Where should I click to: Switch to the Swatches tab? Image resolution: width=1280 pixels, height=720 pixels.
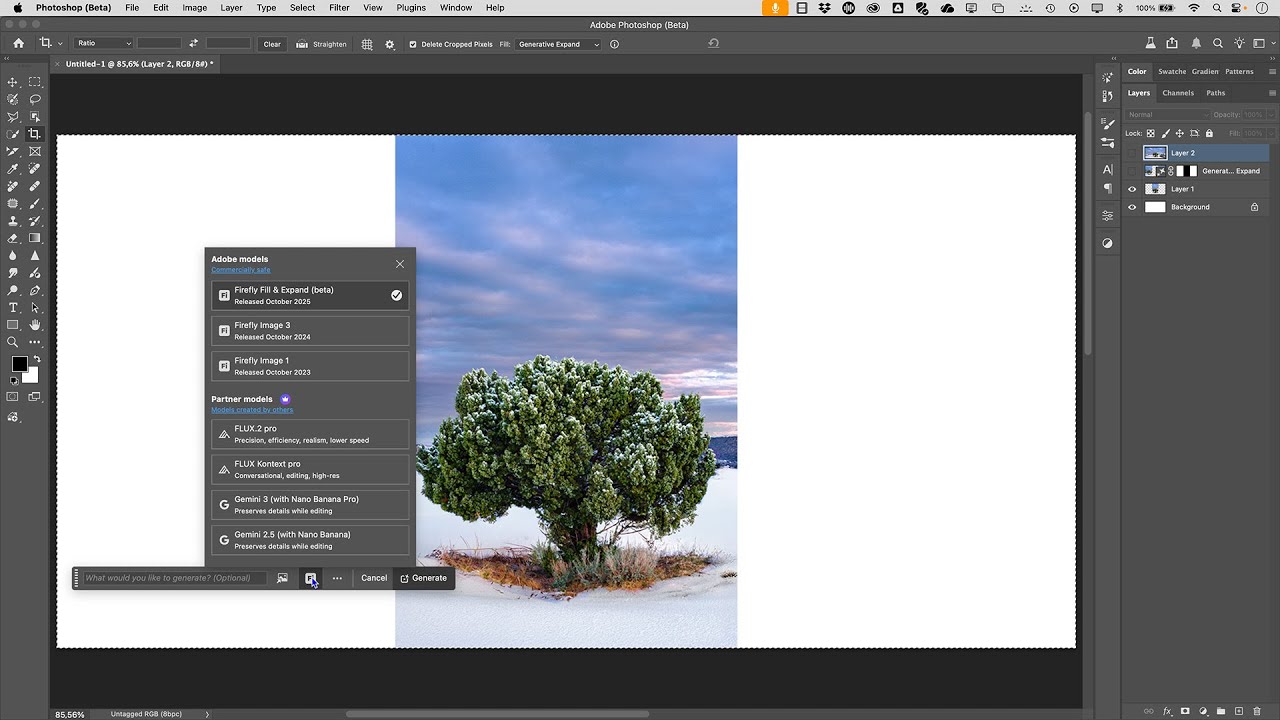click(x=1171, y=72)
